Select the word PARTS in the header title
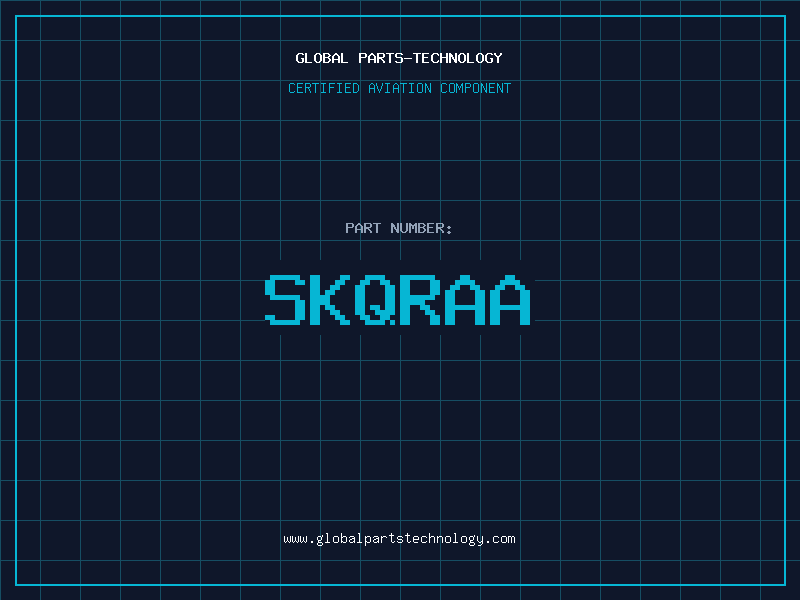 click(381, 58)
